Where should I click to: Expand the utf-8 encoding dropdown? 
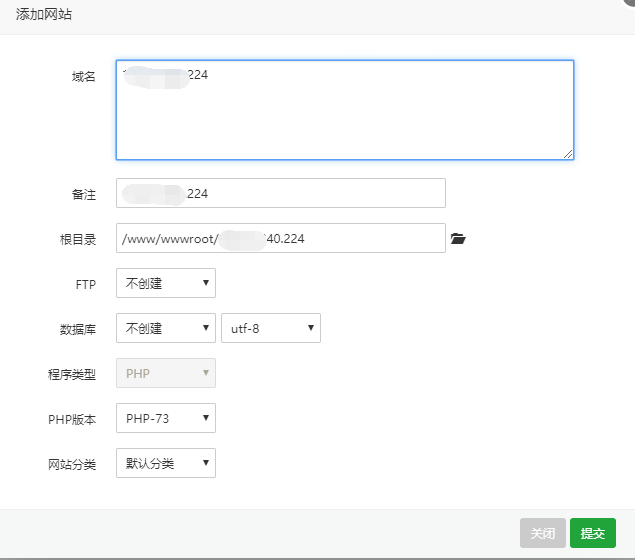point(270,329)
